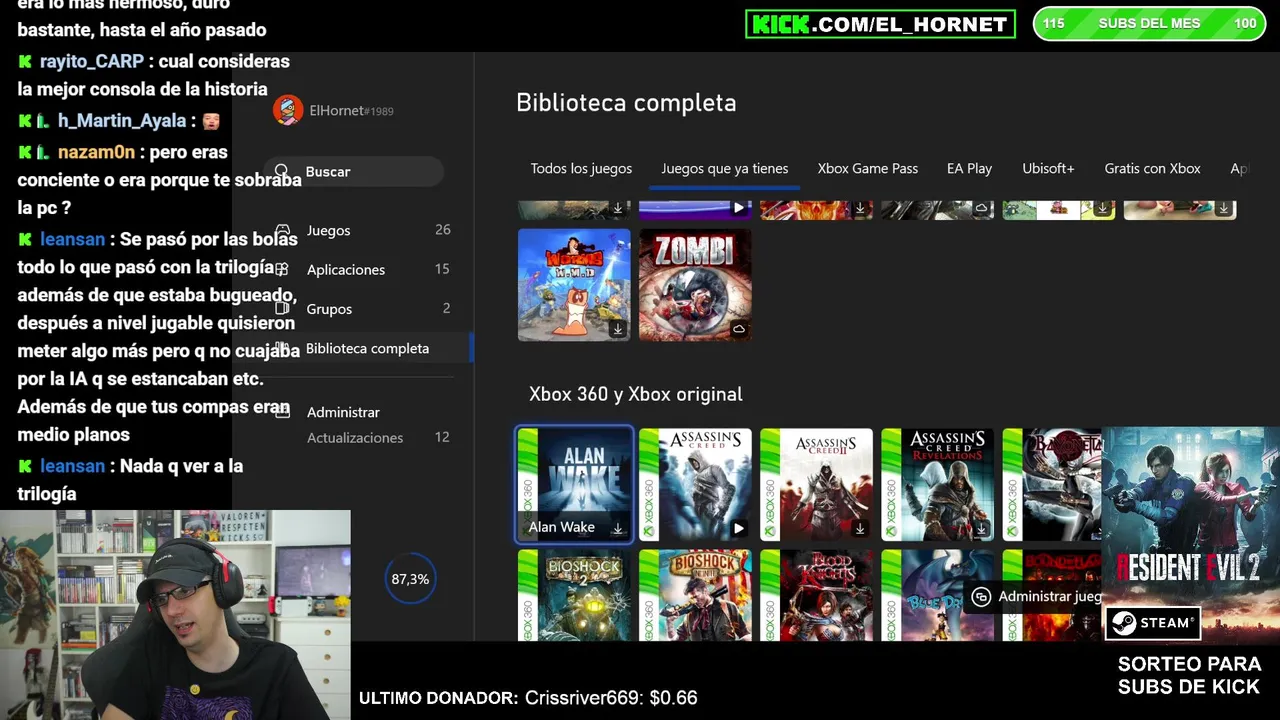Image resolution: width=1280 pixels, height=720 pixels.
Task: Click the Biblioteca completa heading
Action: [x=626, y=103]
